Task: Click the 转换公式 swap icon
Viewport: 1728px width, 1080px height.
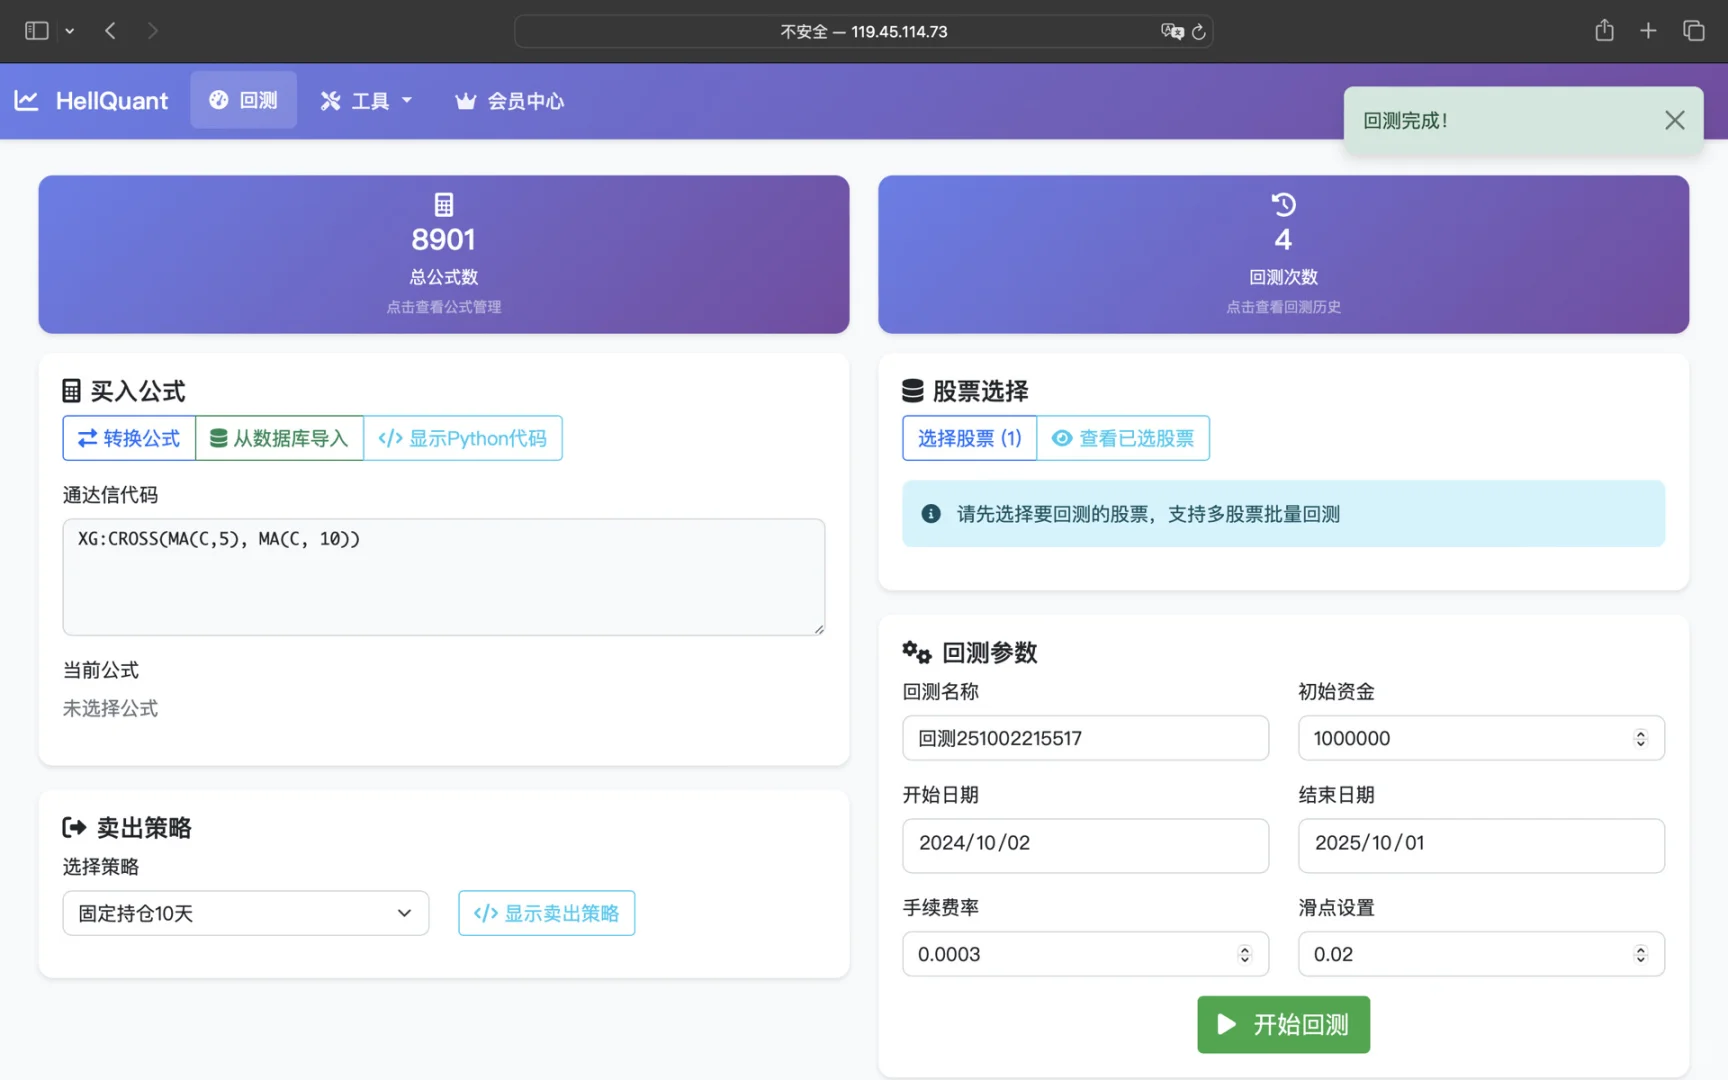Action: pyautogui.click(x=86, y=438)
